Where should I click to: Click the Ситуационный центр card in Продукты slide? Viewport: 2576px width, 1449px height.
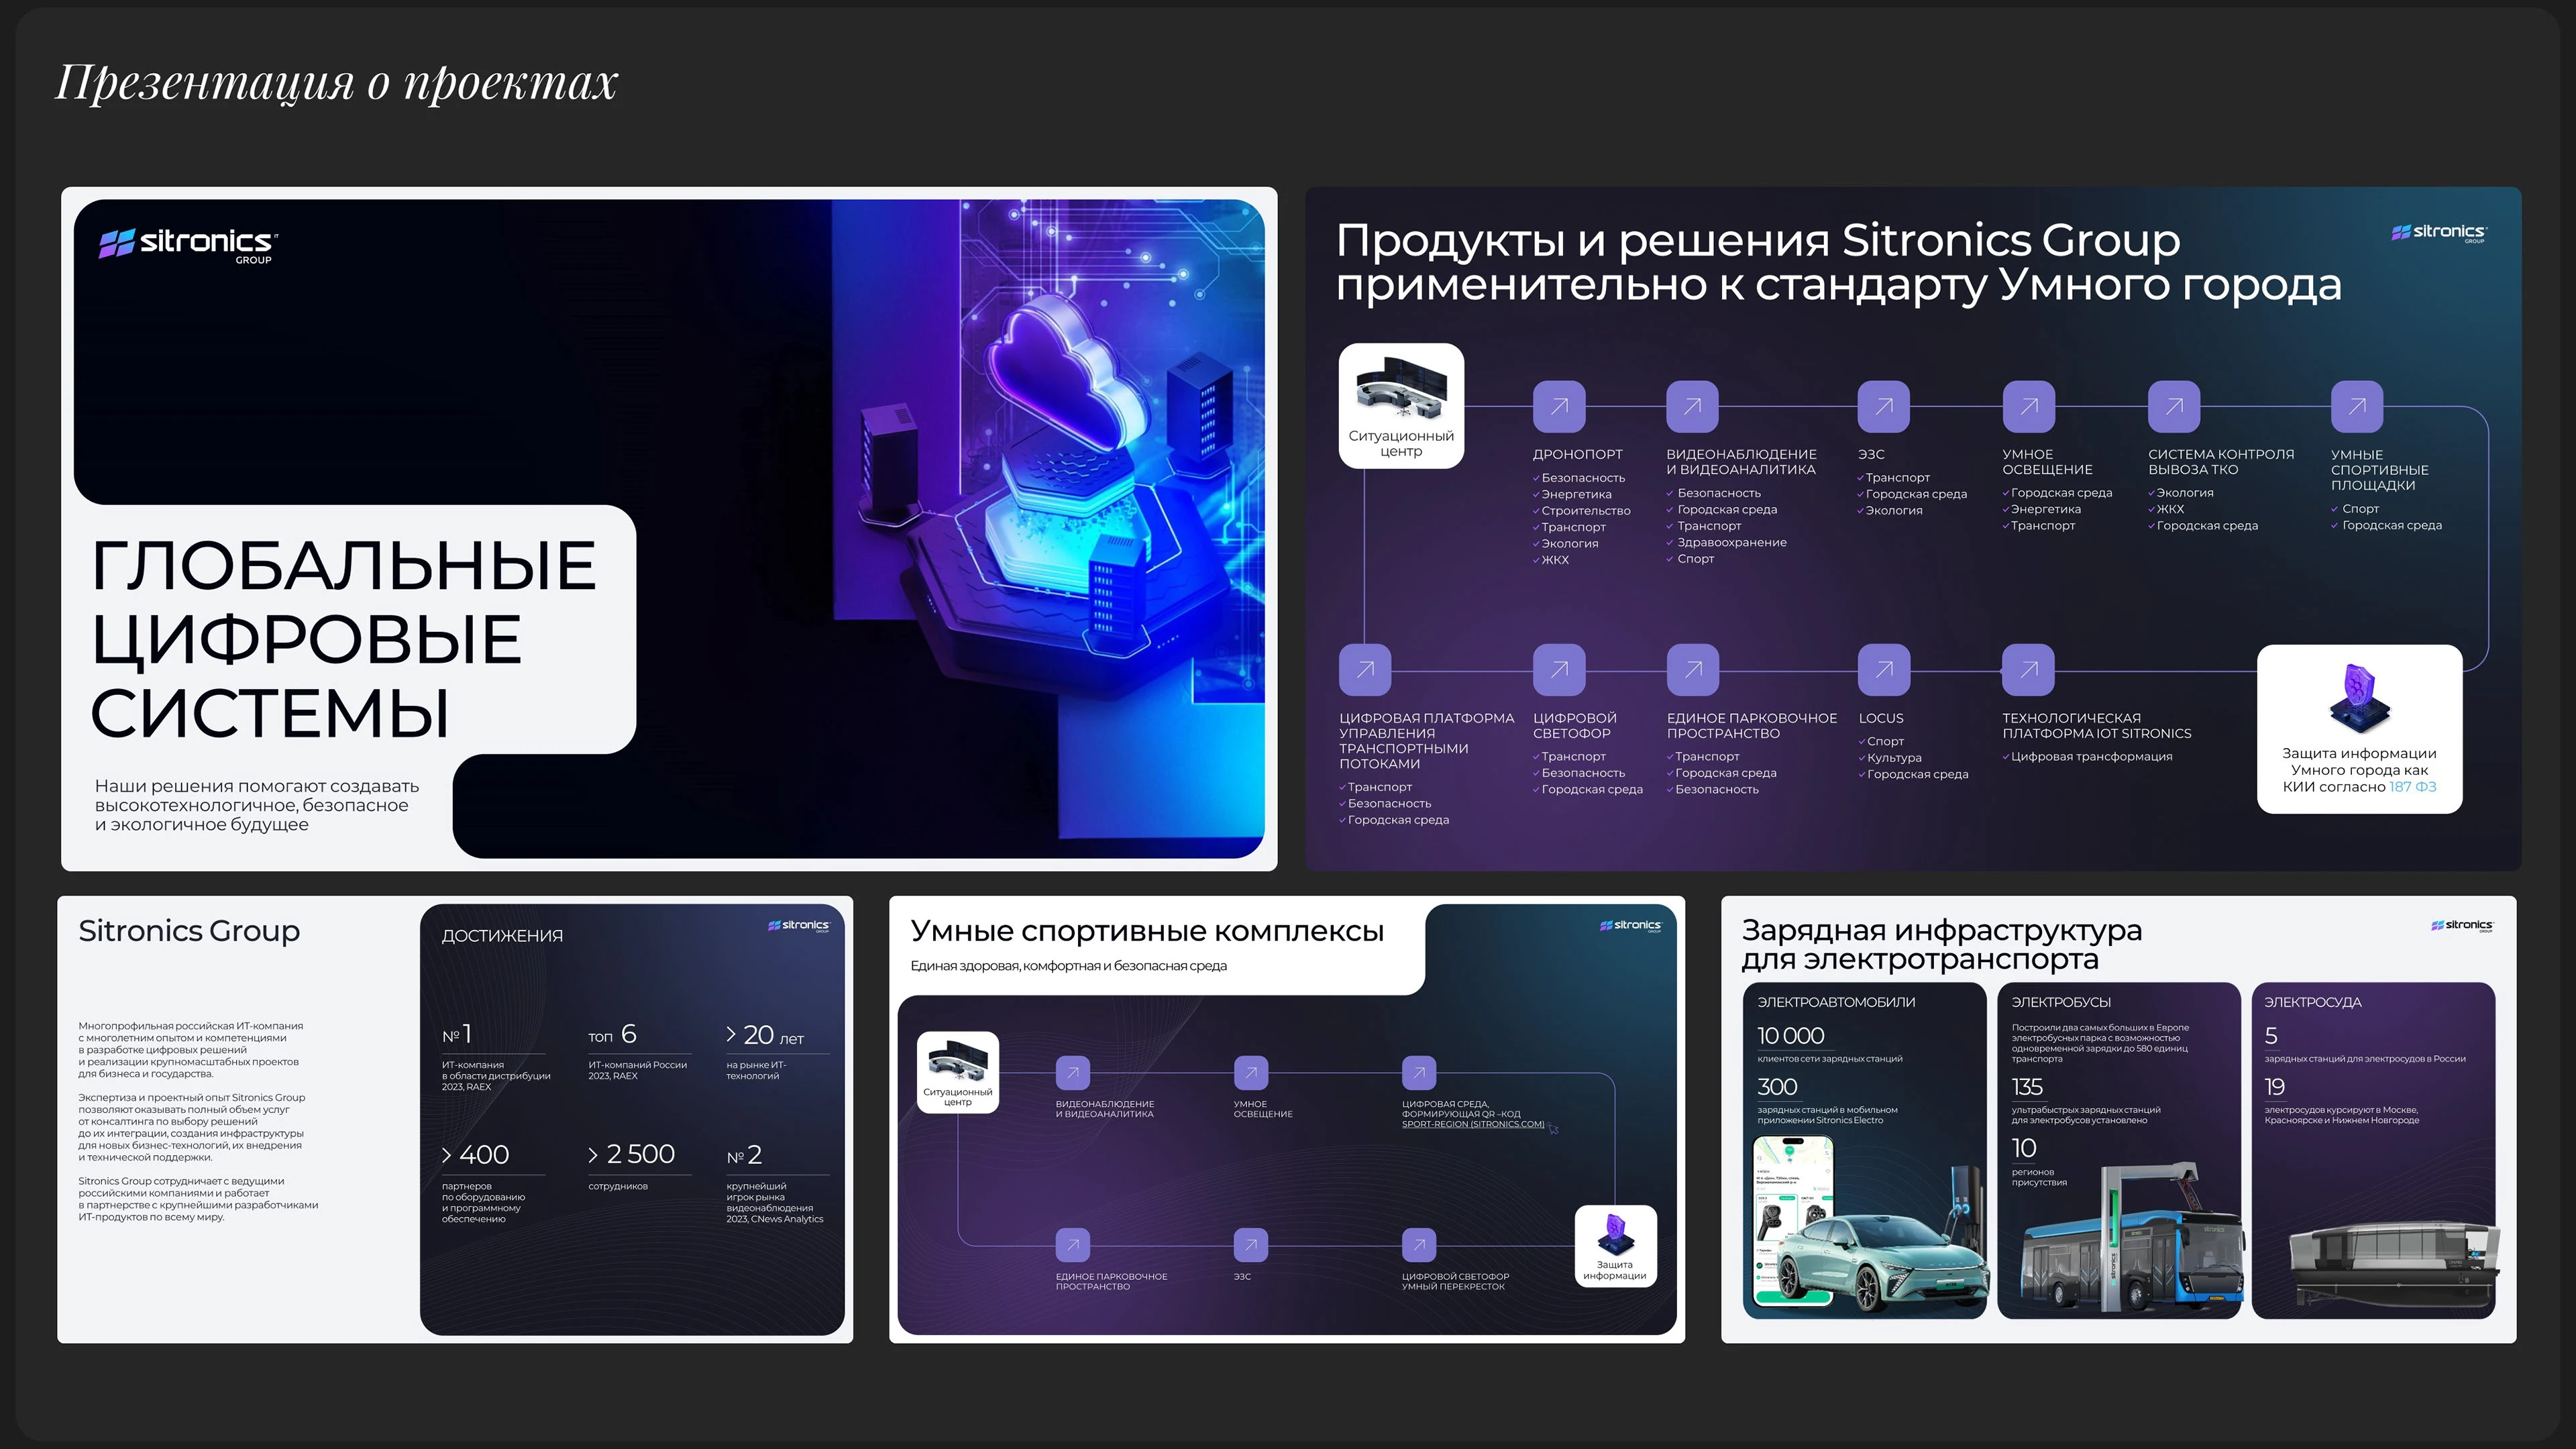[x=1401, y=405]
